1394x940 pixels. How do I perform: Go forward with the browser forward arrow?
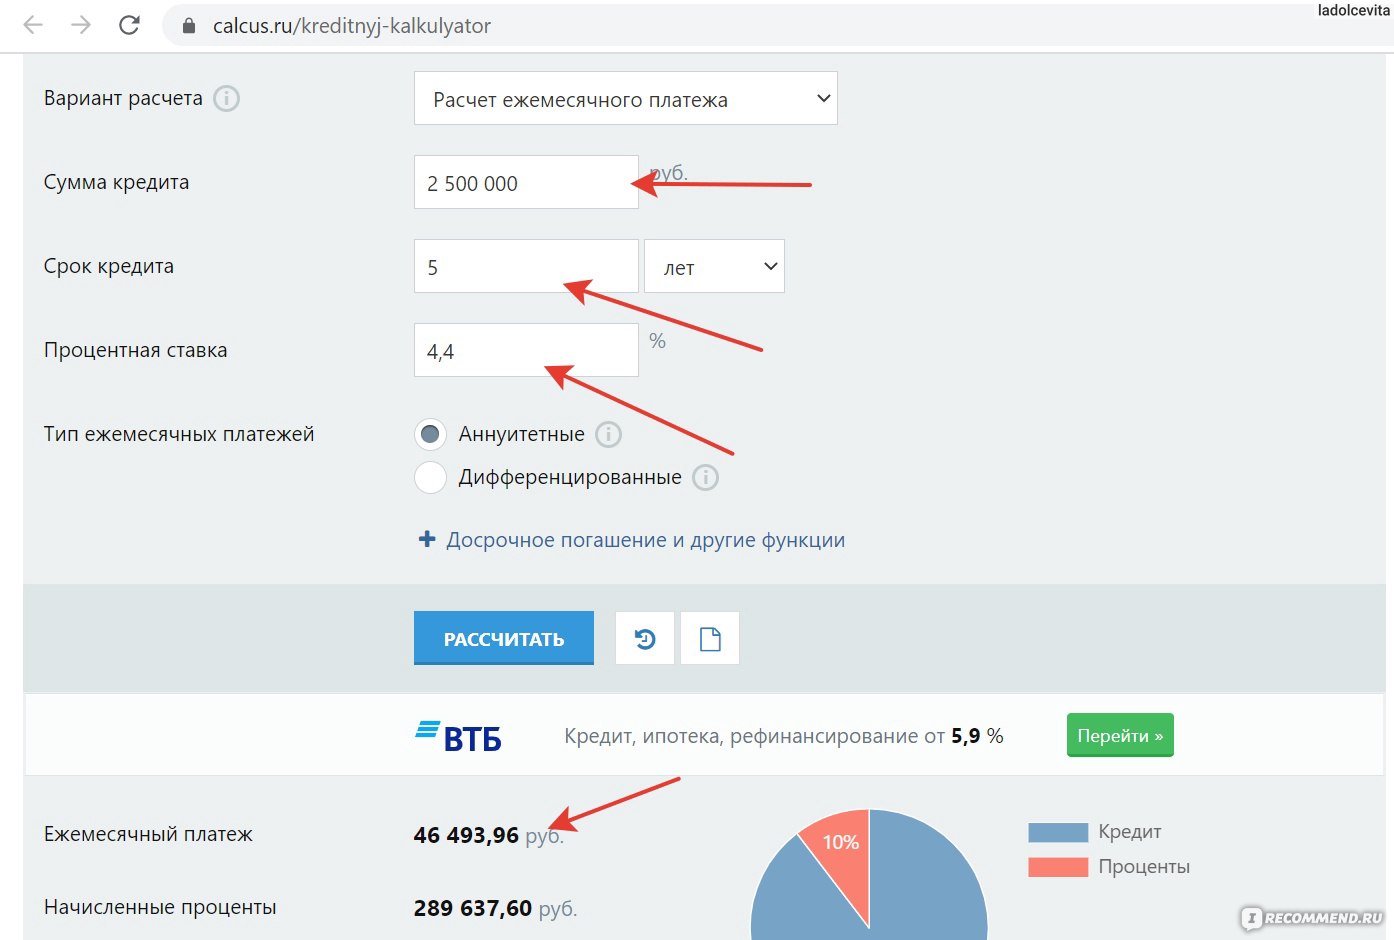81,25
